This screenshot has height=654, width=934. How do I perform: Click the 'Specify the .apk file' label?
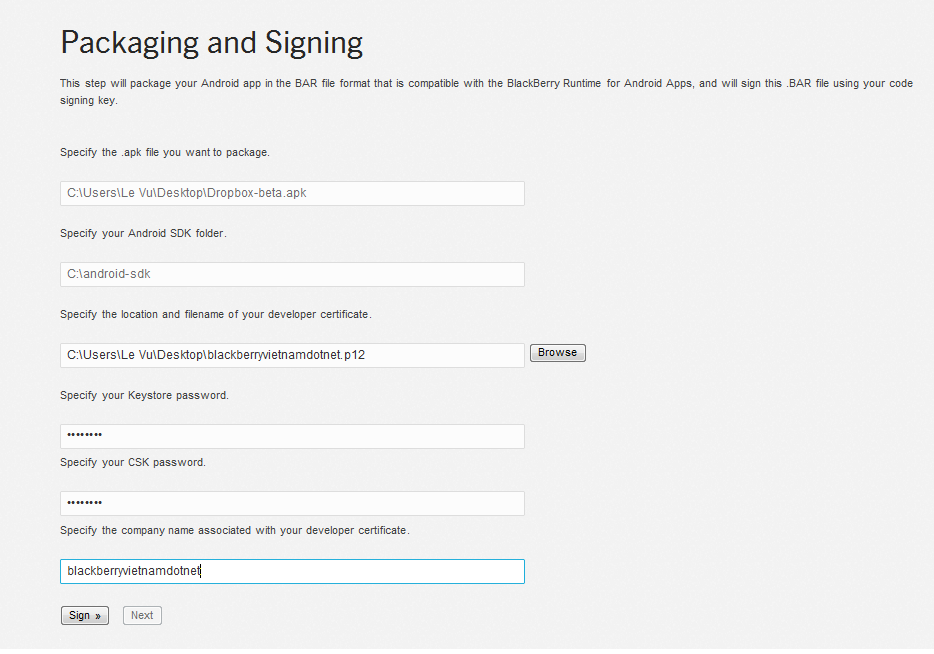click(x=165, y=153)
